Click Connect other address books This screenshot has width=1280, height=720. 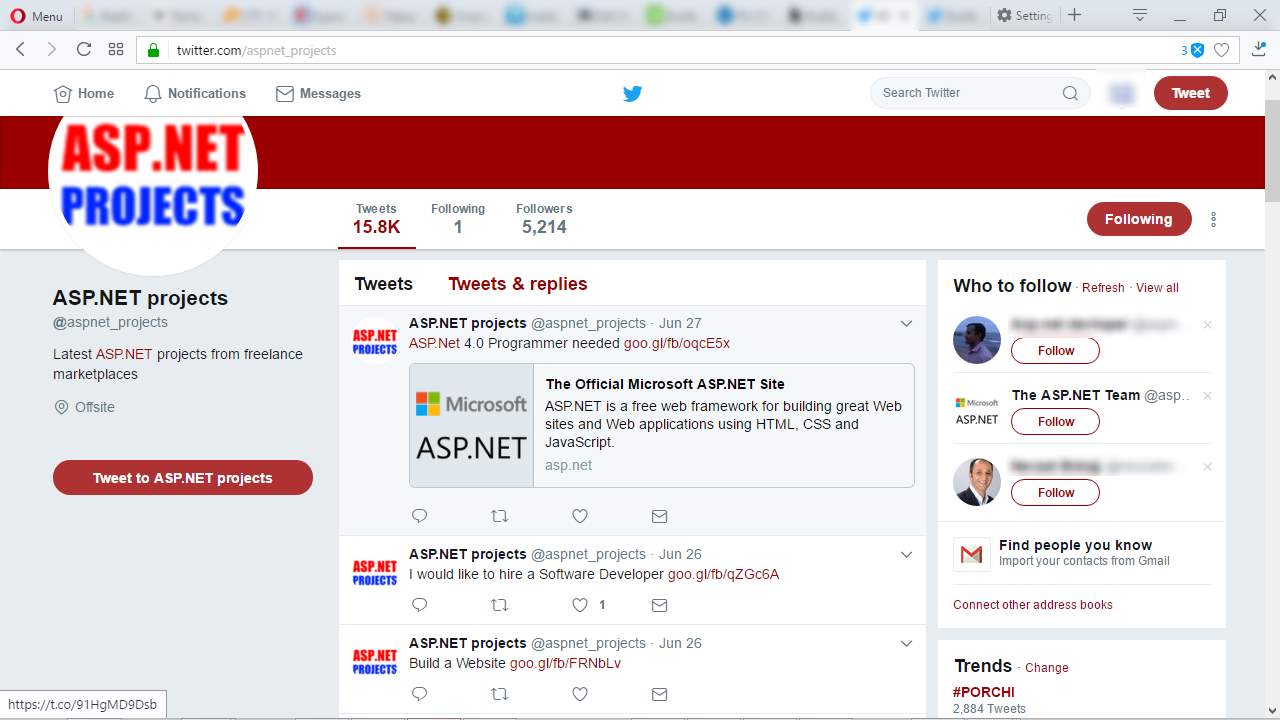coord(1033,605)
